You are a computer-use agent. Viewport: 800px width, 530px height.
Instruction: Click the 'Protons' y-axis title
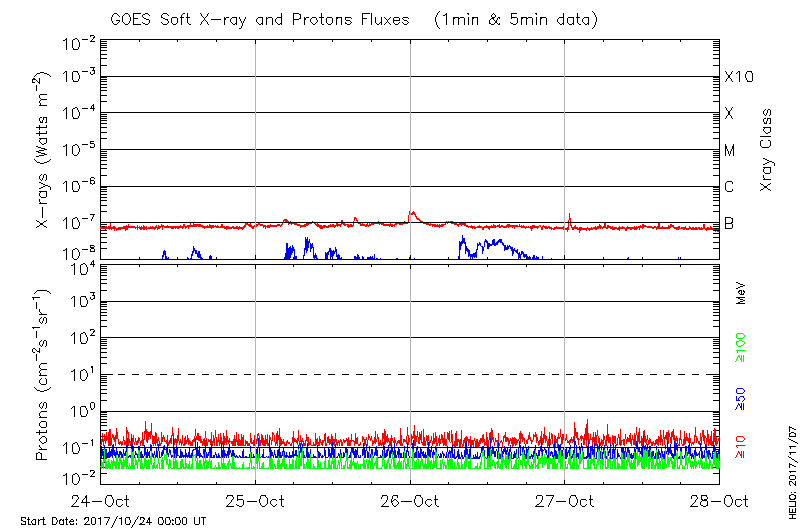(43, 375)
